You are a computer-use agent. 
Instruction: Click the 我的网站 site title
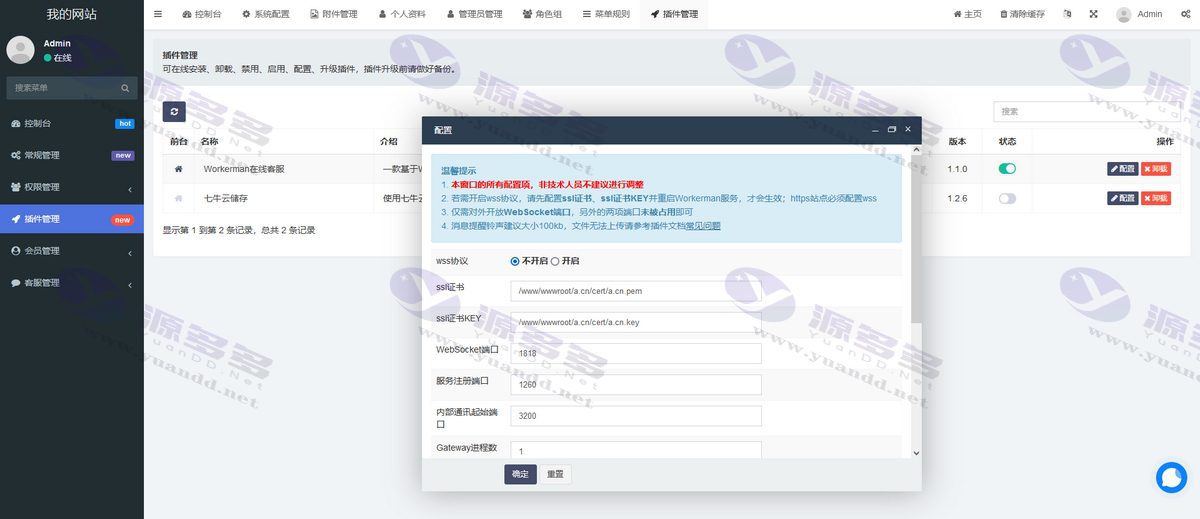[x=72, y=14]
